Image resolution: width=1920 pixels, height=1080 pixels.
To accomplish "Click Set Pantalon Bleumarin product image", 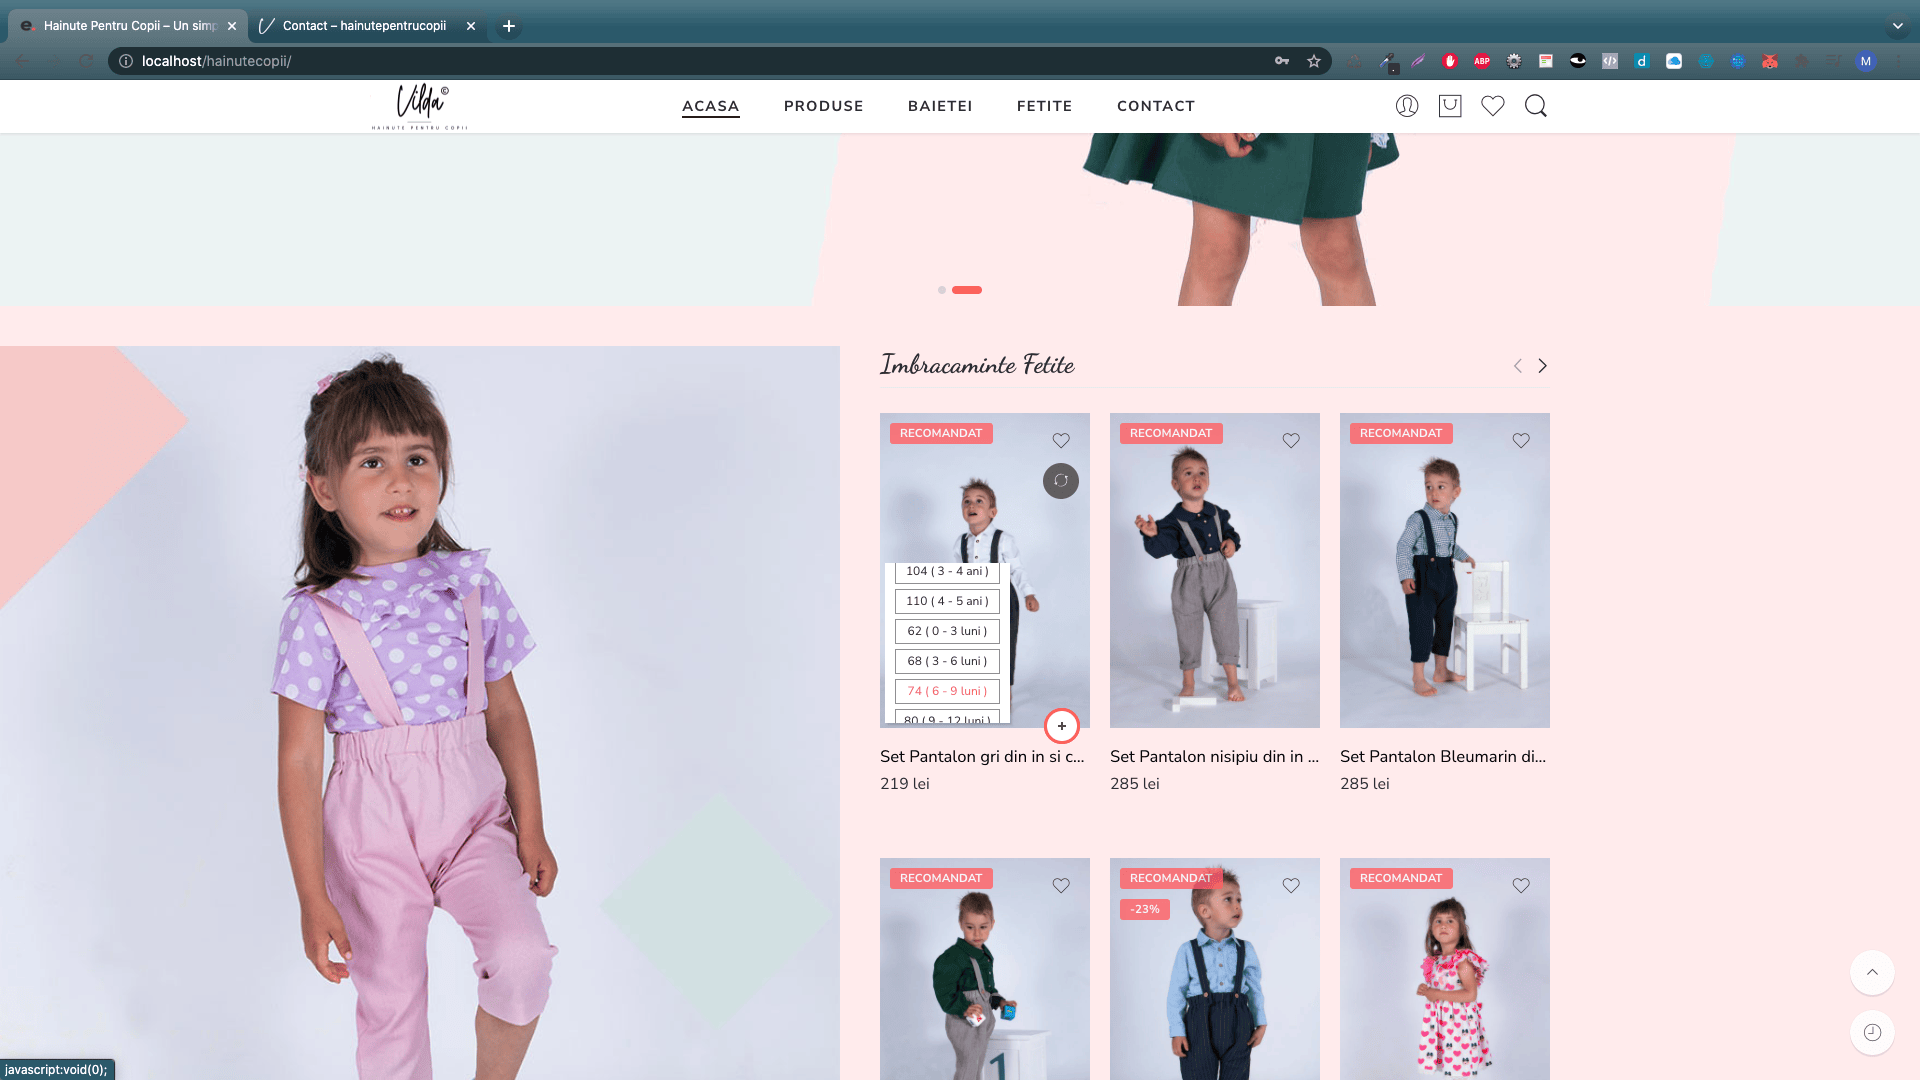I will [1445, 570].
